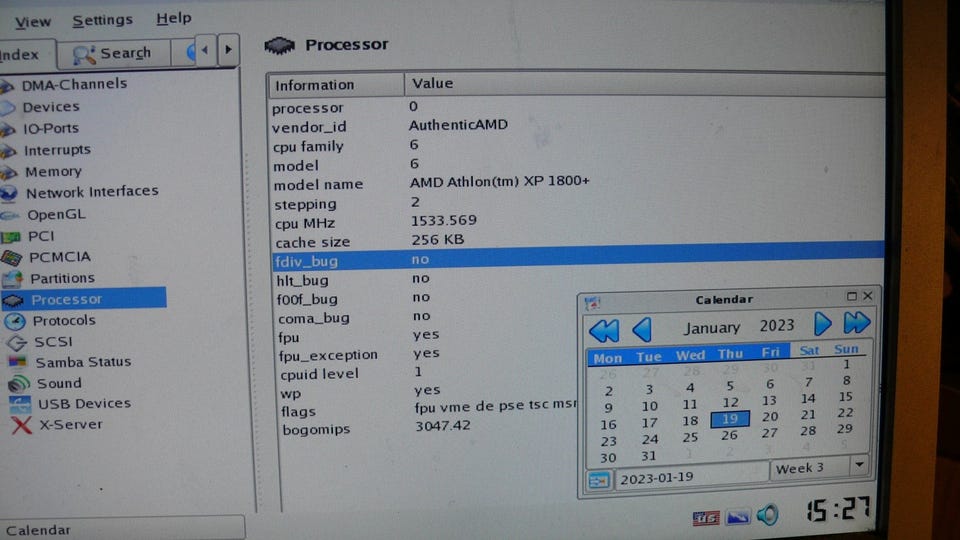Go to previous month in Calendar
The image size is (960, 540).
point(642,329)
